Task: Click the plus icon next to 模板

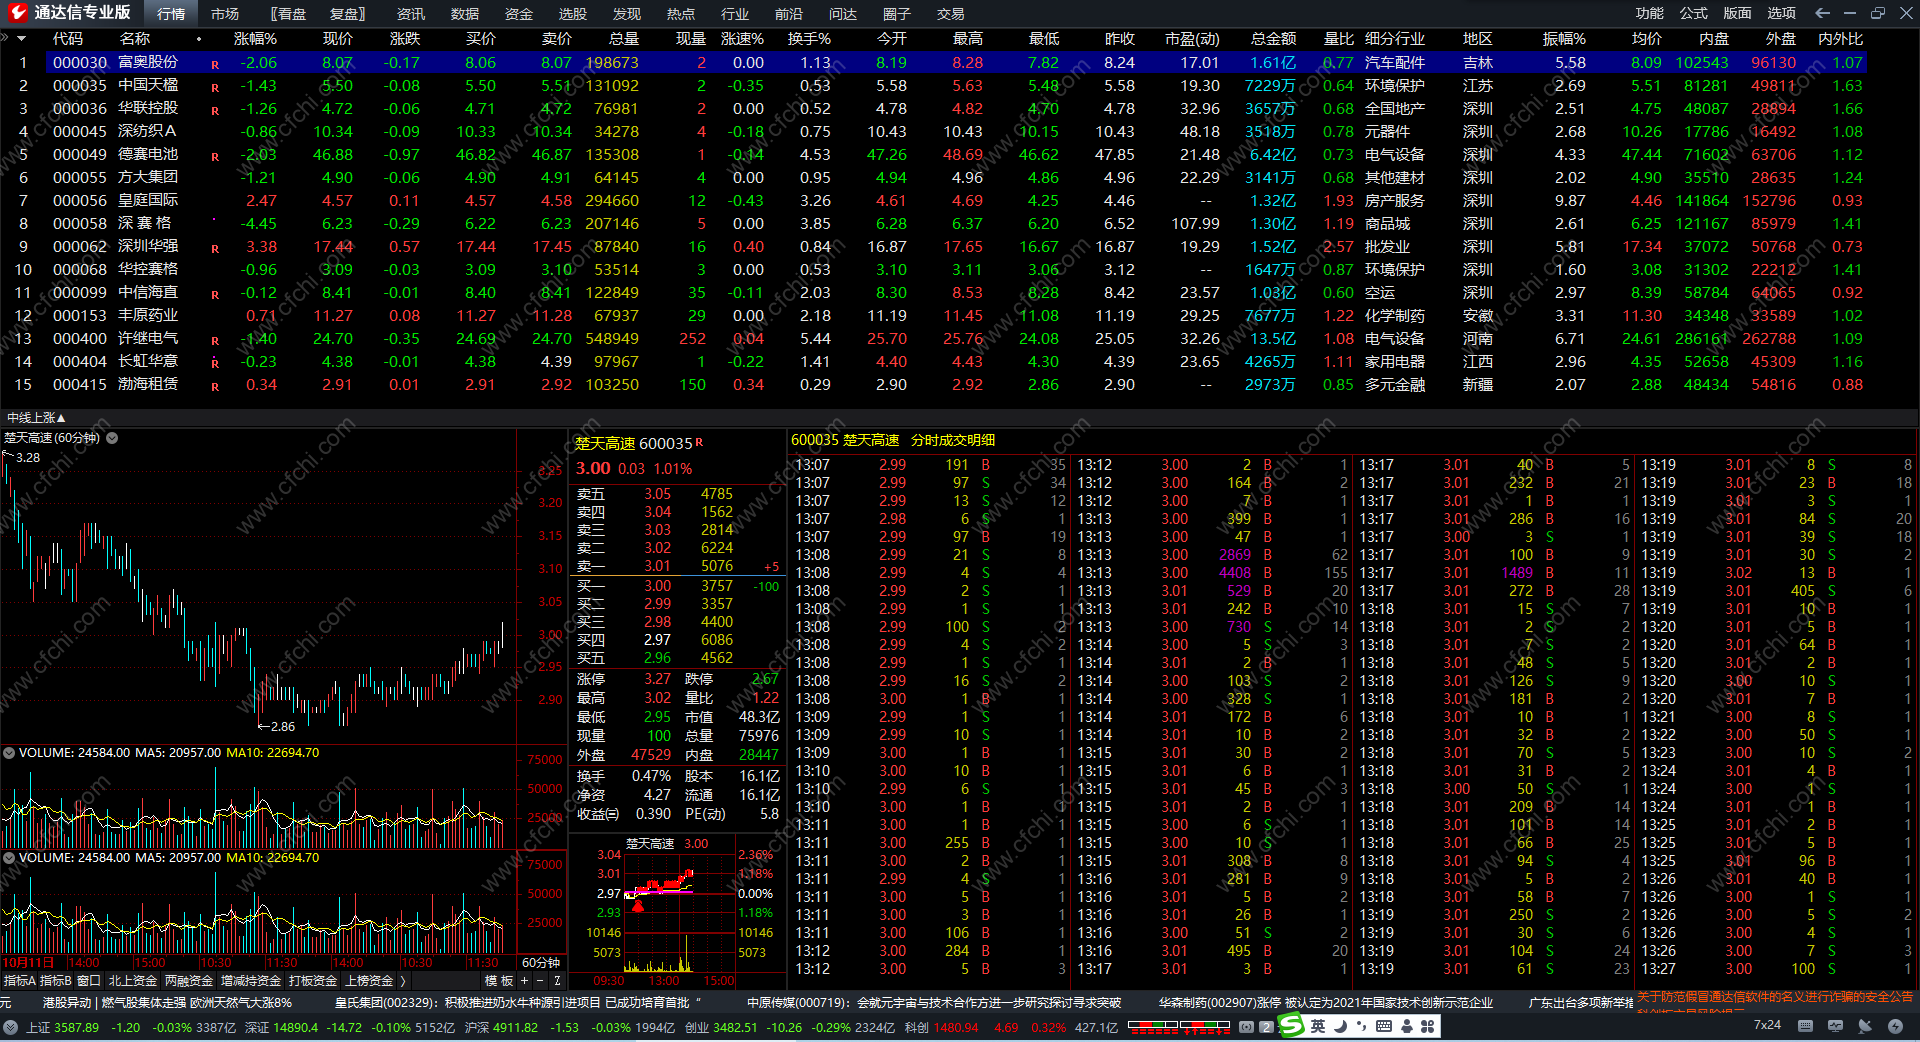Action: (524, 981)
